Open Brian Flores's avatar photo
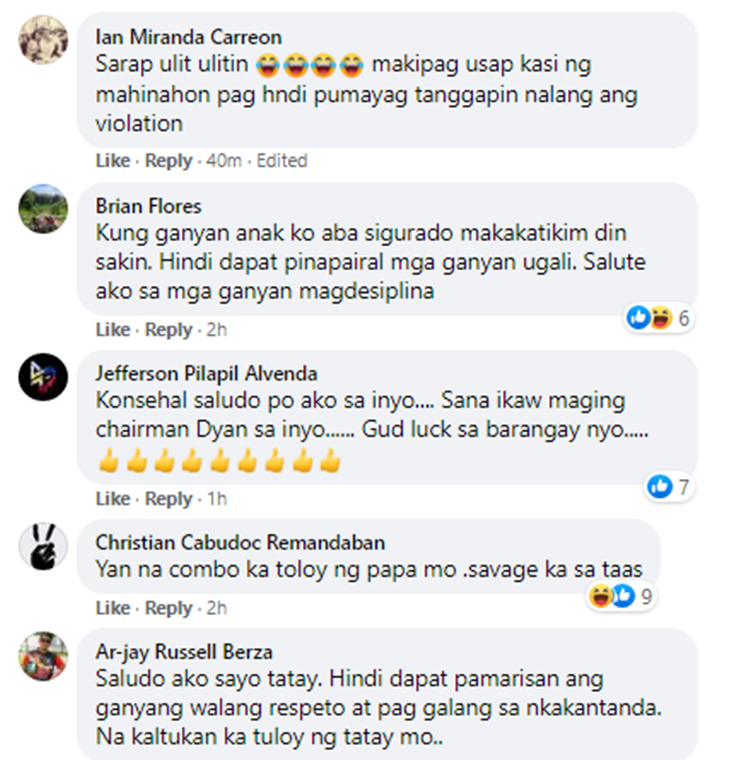This screenshot has height=760, width=750. click(x=43, y=208)
